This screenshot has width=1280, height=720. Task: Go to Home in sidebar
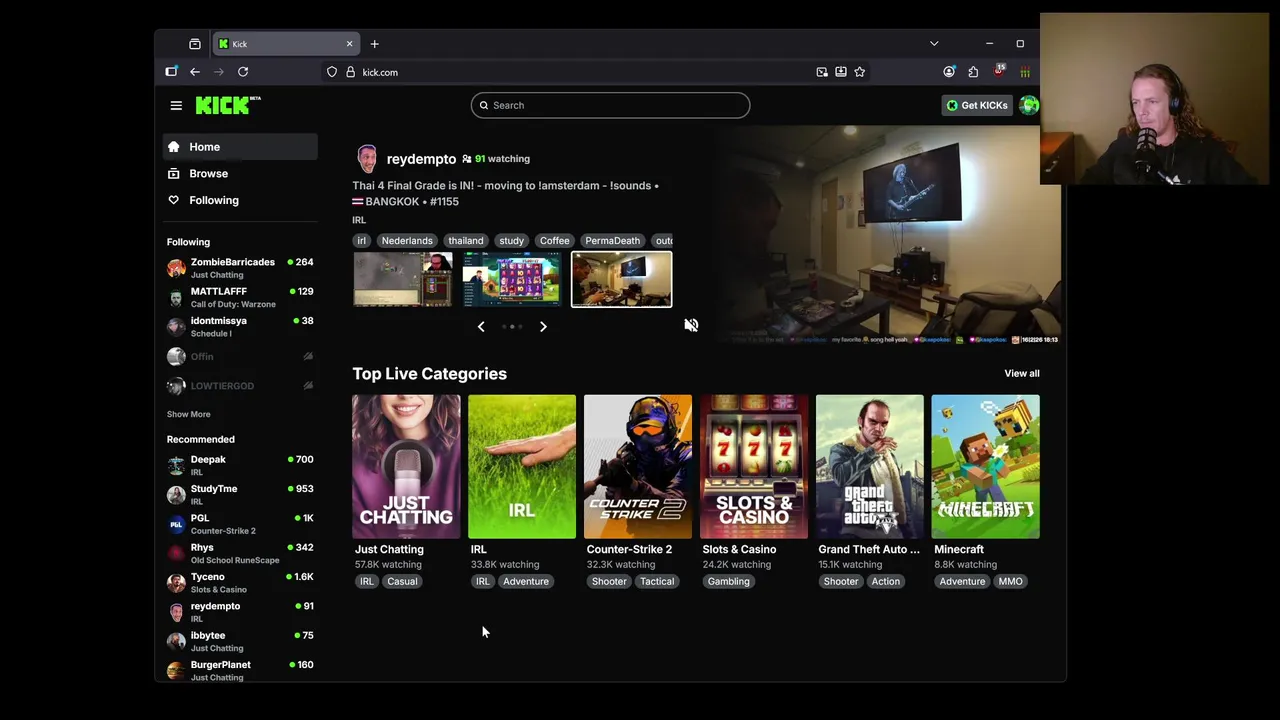click(240, 147)
